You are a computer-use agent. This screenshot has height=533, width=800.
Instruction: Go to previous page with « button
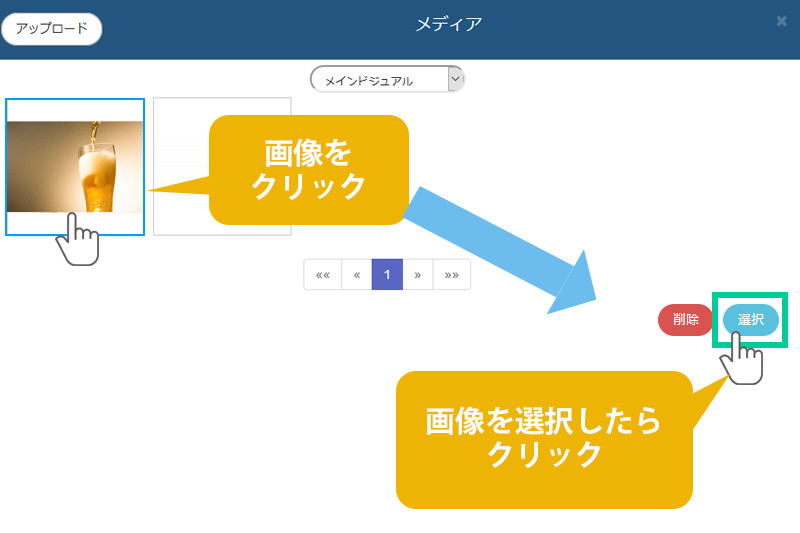tap(356, 274)
